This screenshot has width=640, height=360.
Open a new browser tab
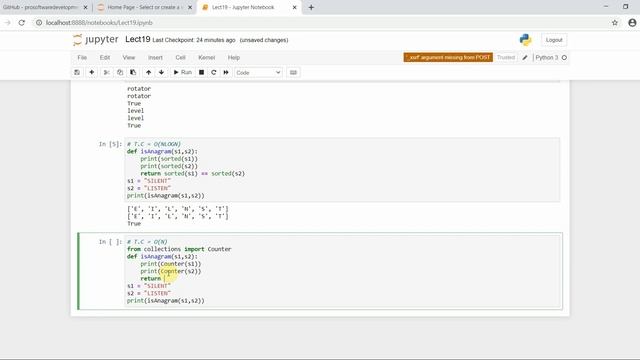coord(311,7)
